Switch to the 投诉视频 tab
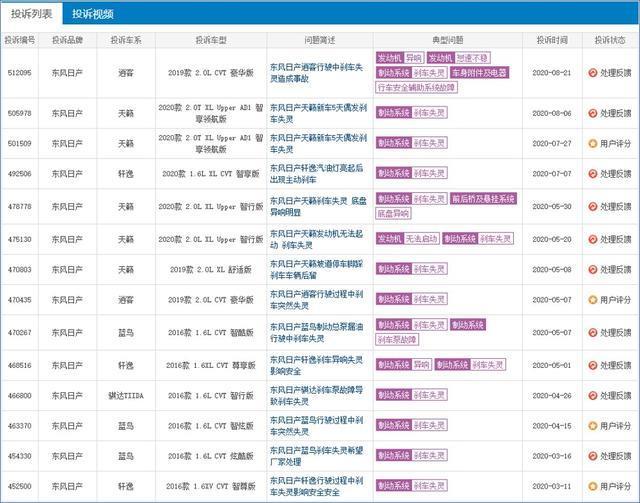Screen dimensions: 640x503 click(x=93, y=14)
